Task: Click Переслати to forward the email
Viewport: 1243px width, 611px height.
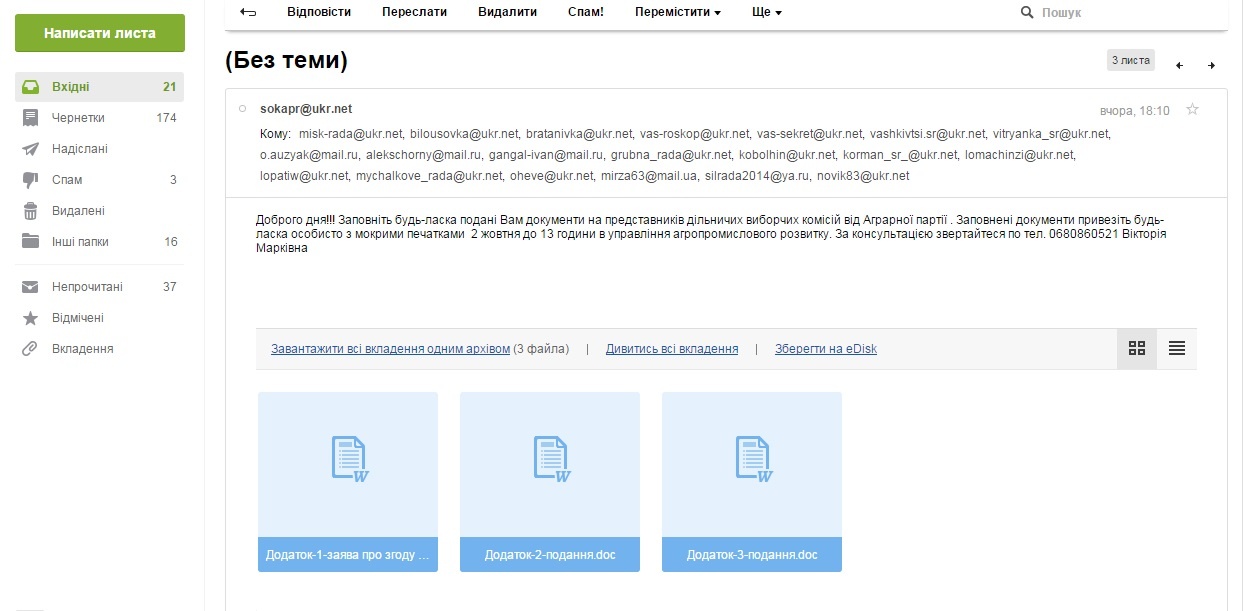Action: pos(414,13)
